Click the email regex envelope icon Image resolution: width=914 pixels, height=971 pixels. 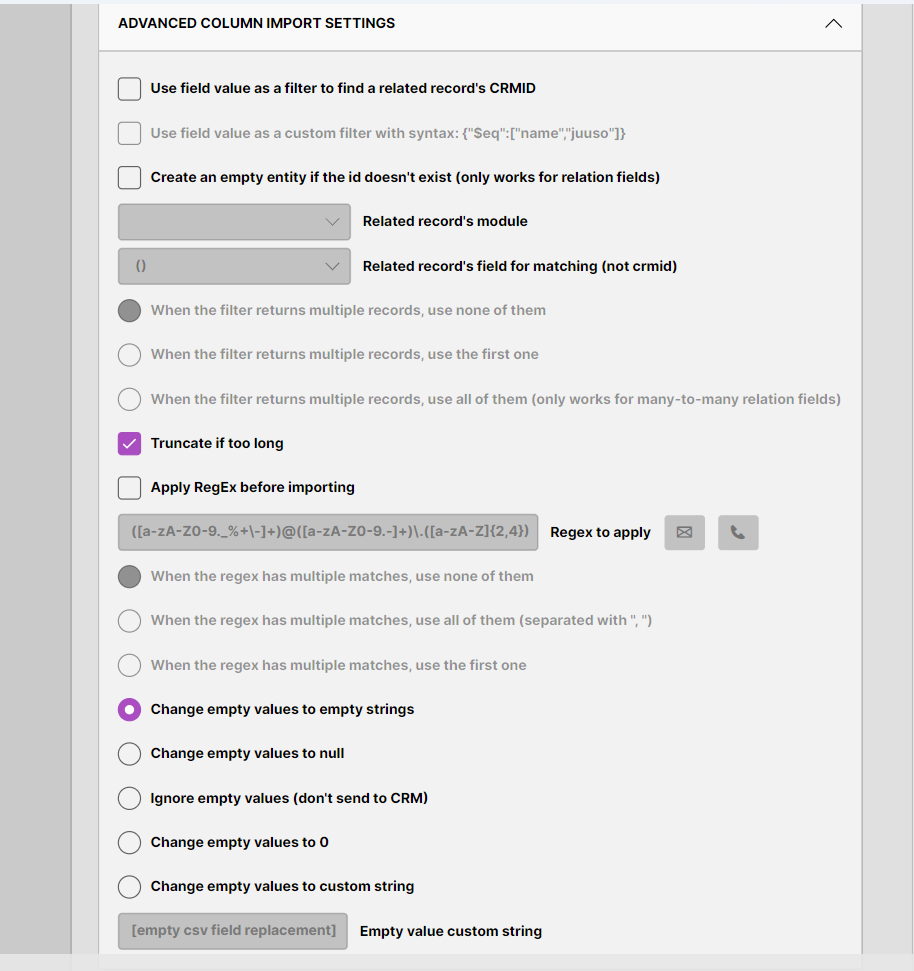pyautogui.click(x=684, y=532)
